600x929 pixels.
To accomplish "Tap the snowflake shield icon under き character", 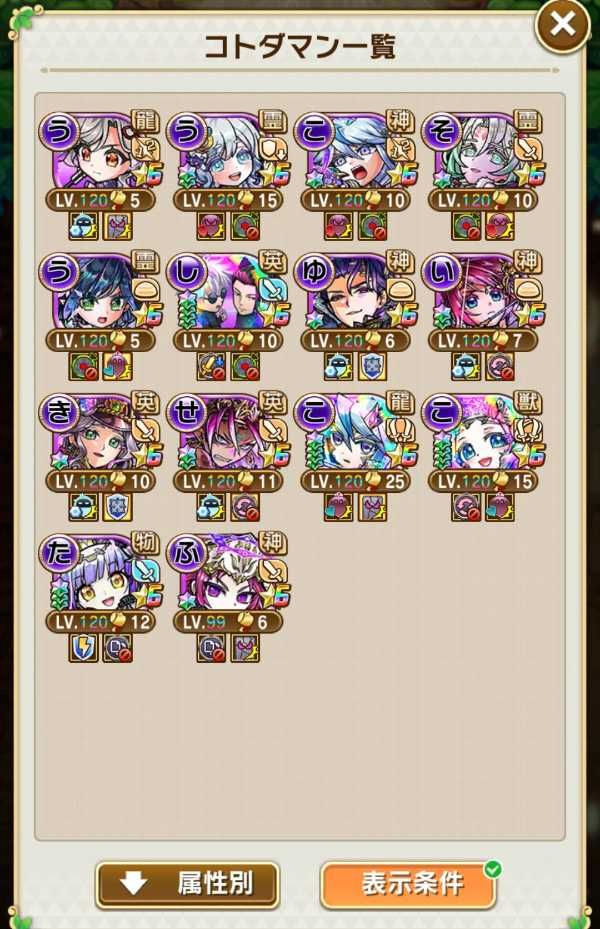I will click(x=117, y=507).
